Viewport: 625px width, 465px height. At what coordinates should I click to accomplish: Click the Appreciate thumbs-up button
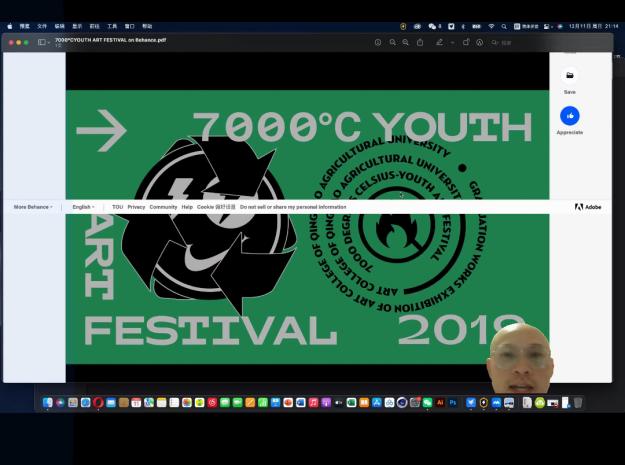[x=569, y=116]
